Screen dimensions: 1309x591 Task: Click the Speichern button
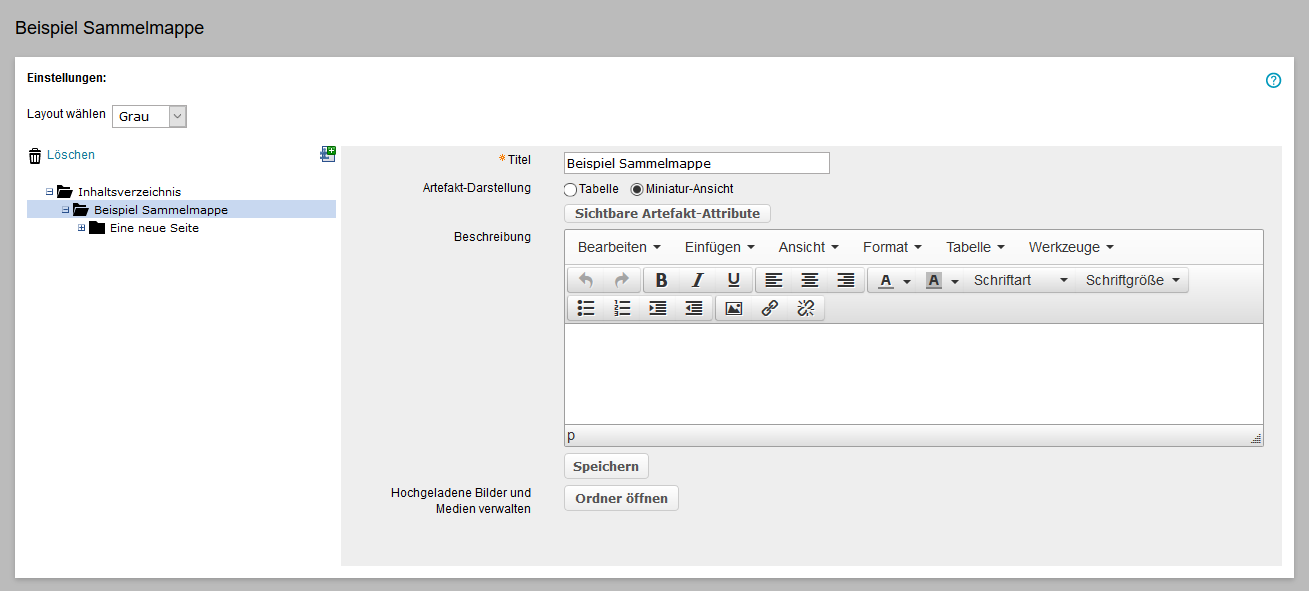coord(606,466)
